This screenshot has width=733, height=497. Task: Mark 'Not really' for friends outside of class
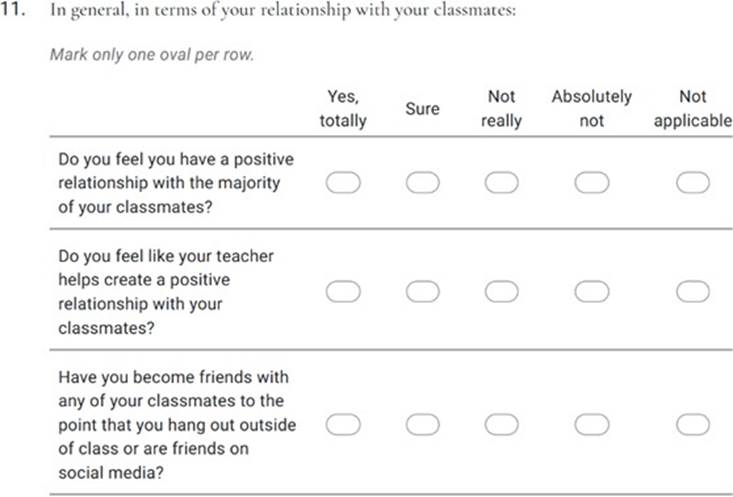coord(501,425)
